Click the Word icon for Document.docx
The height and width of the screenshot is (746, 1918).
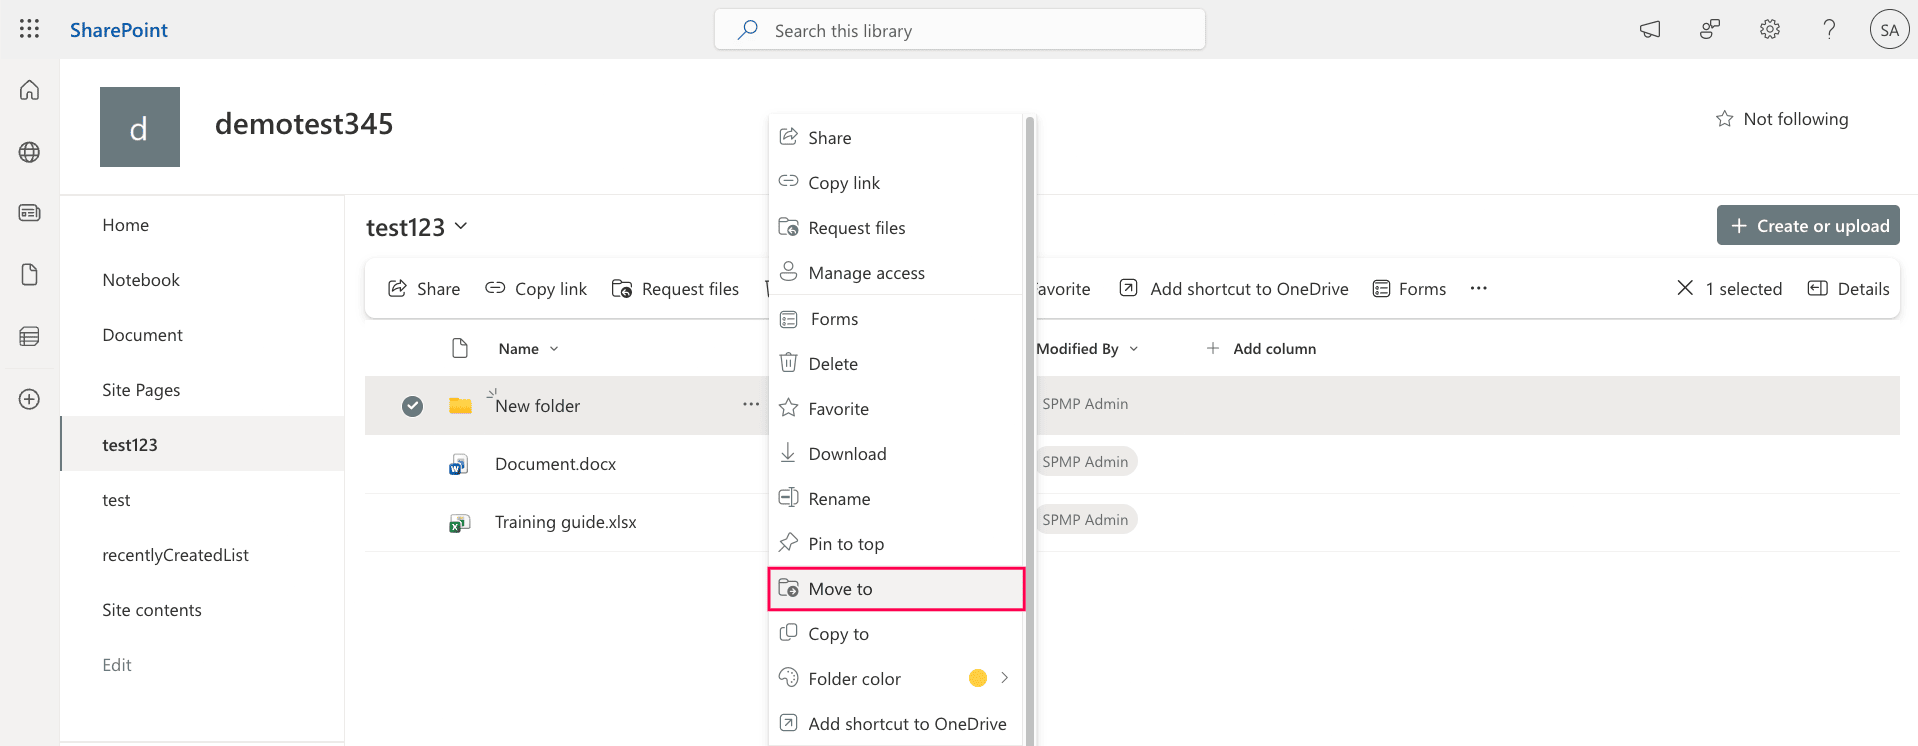pyautogui.click(x=459, y=464)
